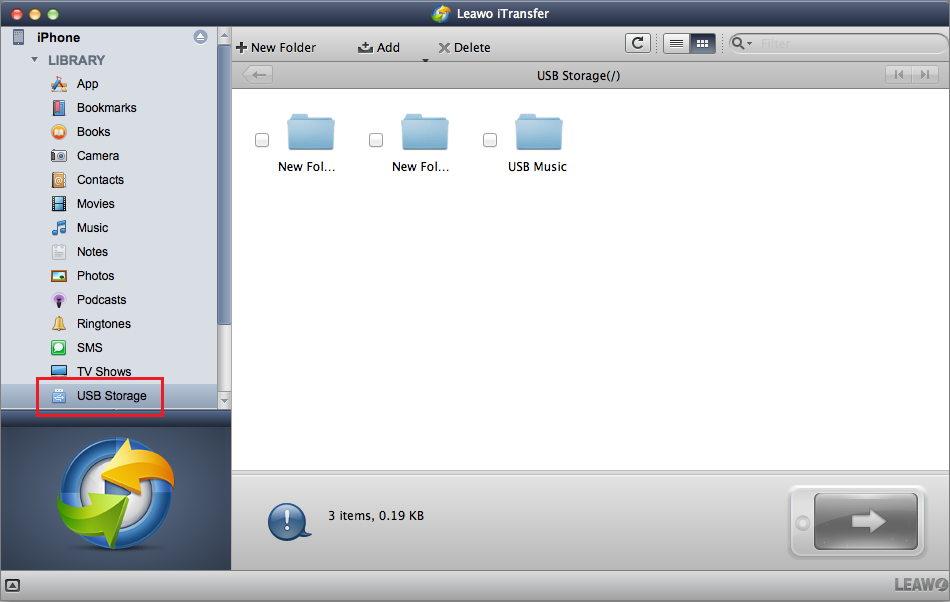Viewport: 950px width, 602px height.
Task: Click the Delete button
Action: pyautogui.click(x=464, y=47)
